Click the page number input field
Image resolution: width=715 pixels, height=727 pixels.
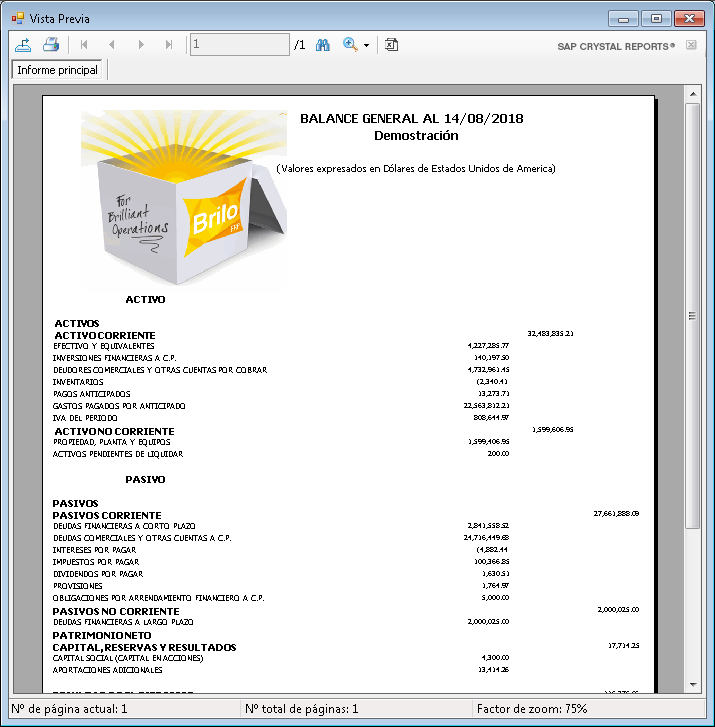point(239,45)
